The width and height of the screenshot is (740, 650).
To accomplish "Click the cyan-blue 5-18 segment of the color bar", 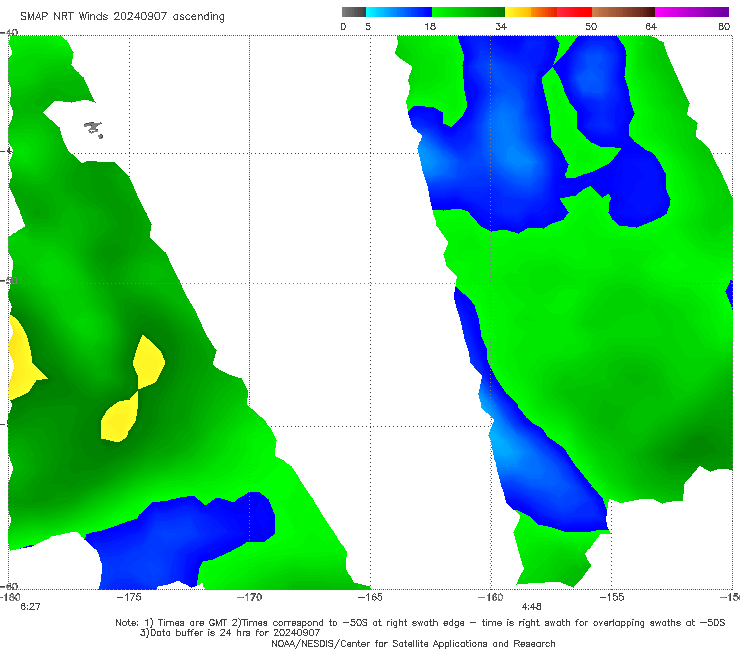I will point(399,12).
